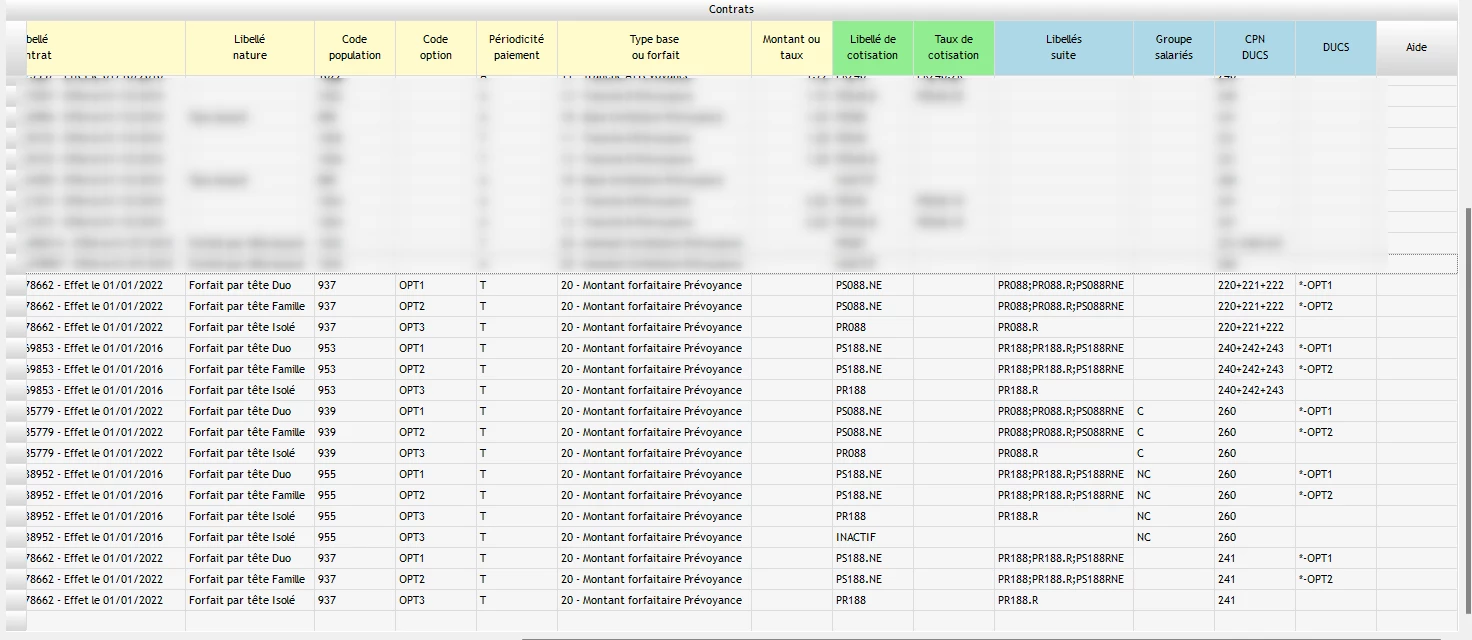
Task: Click '*-OPT1' in the 953 row
Action: pyautogui.click(x=1315, y=348)
